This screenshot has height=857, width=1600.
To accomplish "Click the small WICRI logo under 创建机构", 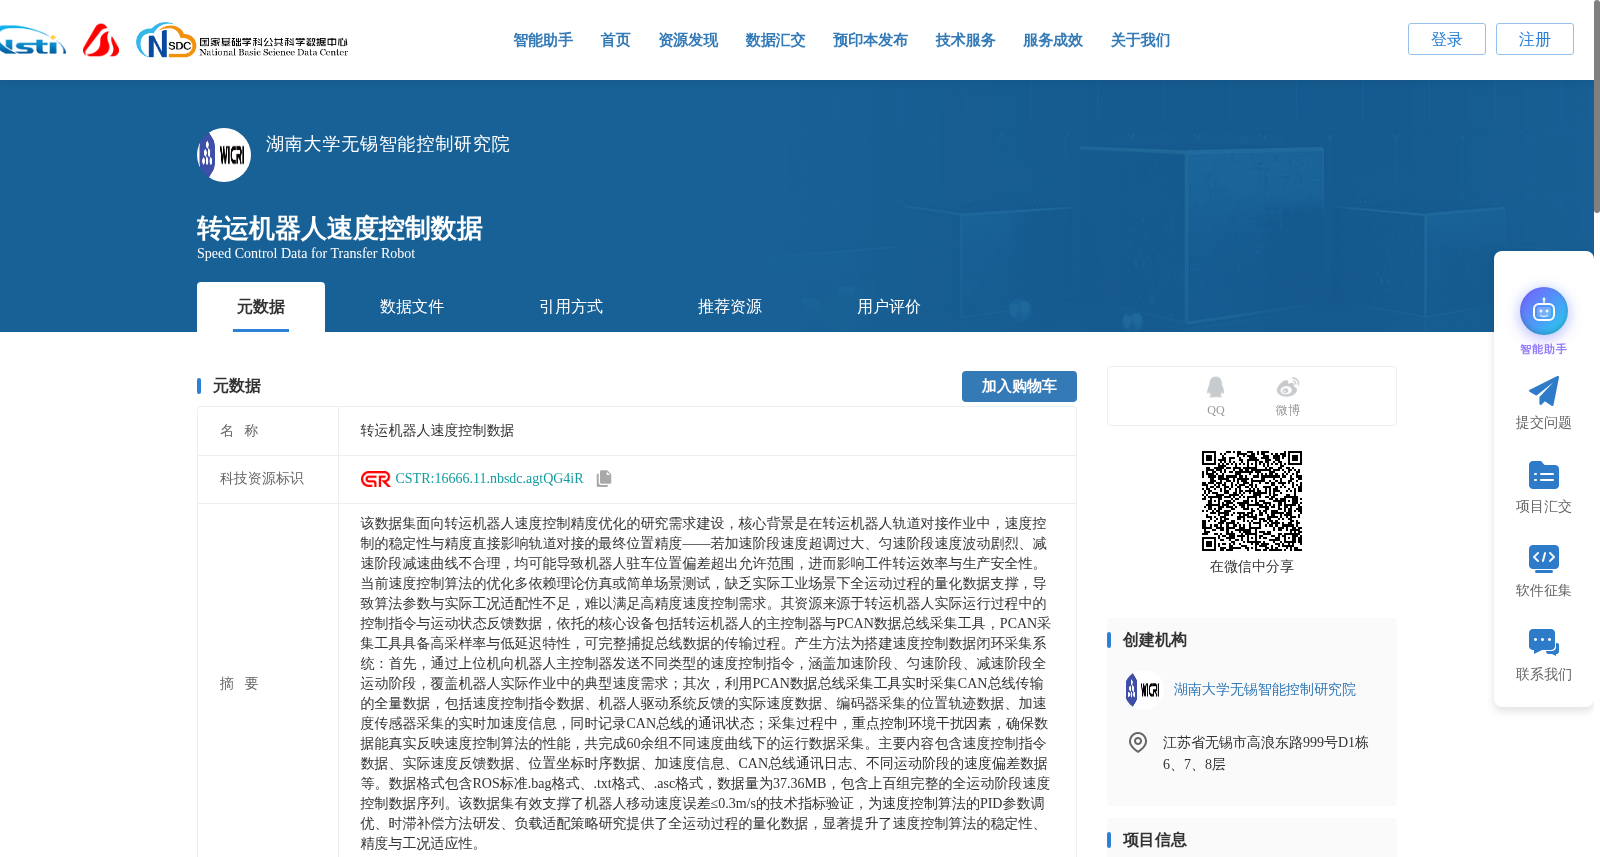I will [1143, 690].
